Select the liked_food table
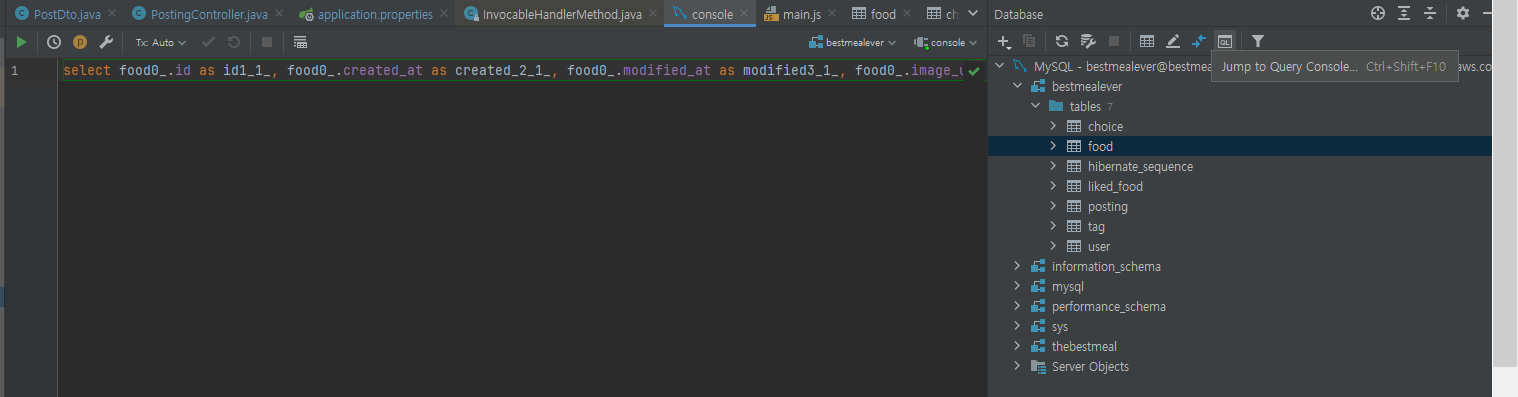Viewport: 1518px width, 397px height. click(1115, 187)
